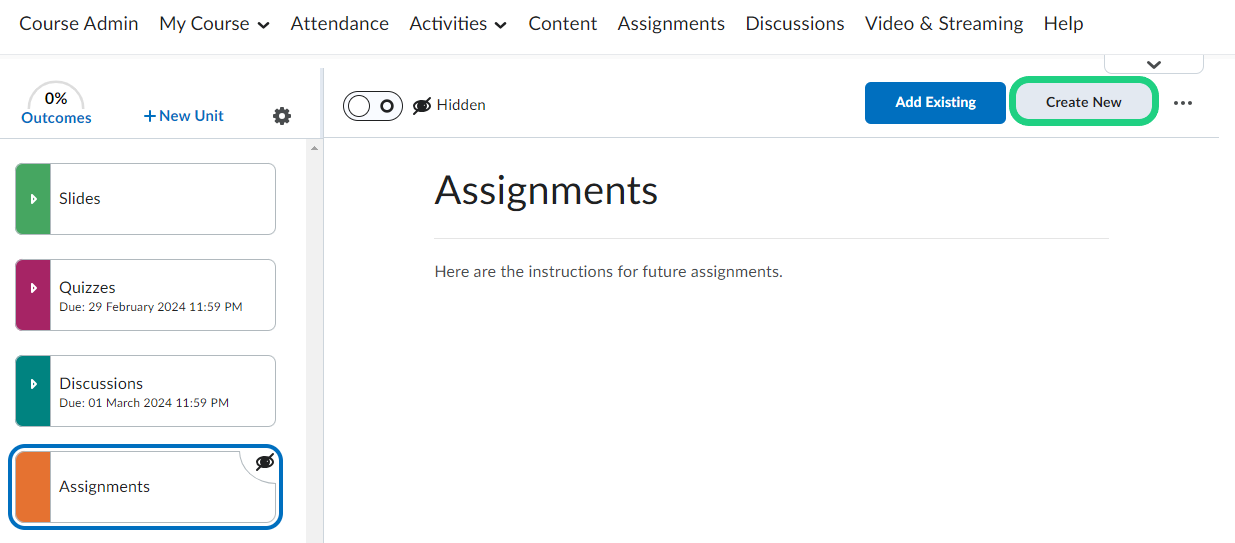Click the three-dots more options icon
The width and height of the screenshot is (1235, 543).
(1183, 103)
